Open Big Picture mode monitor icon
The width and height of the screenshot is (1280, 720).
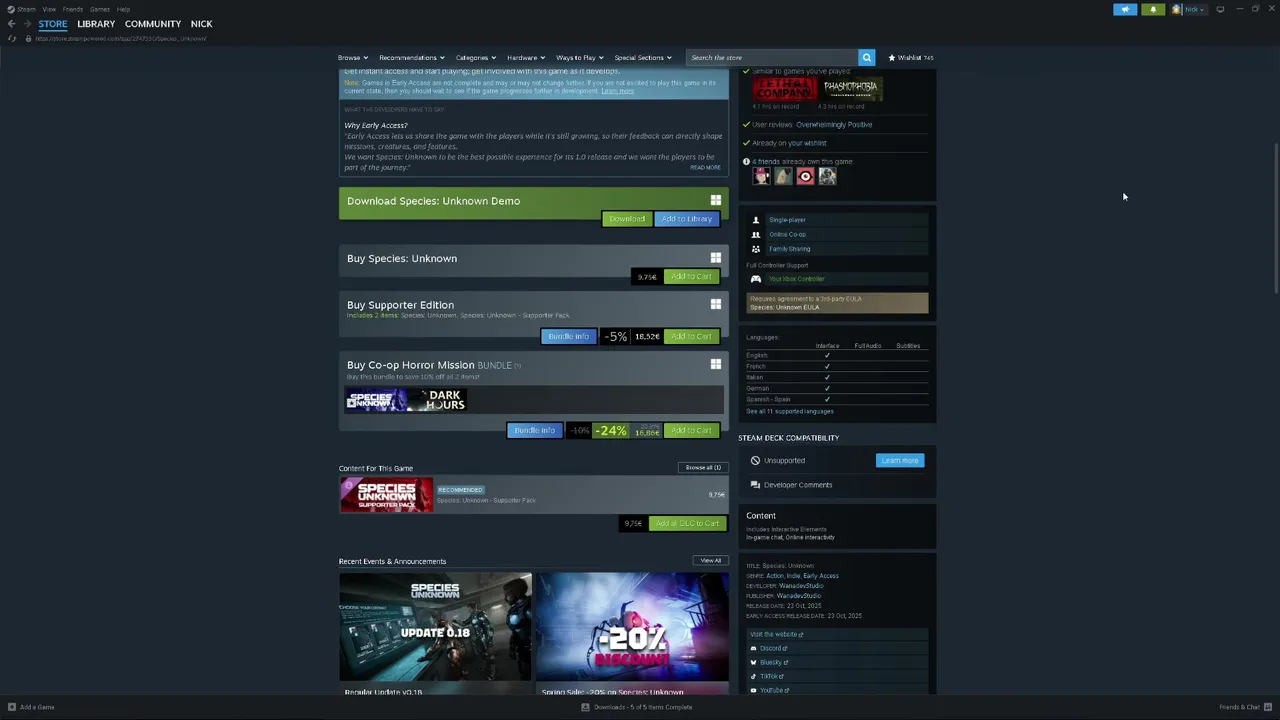[1220, 9]
